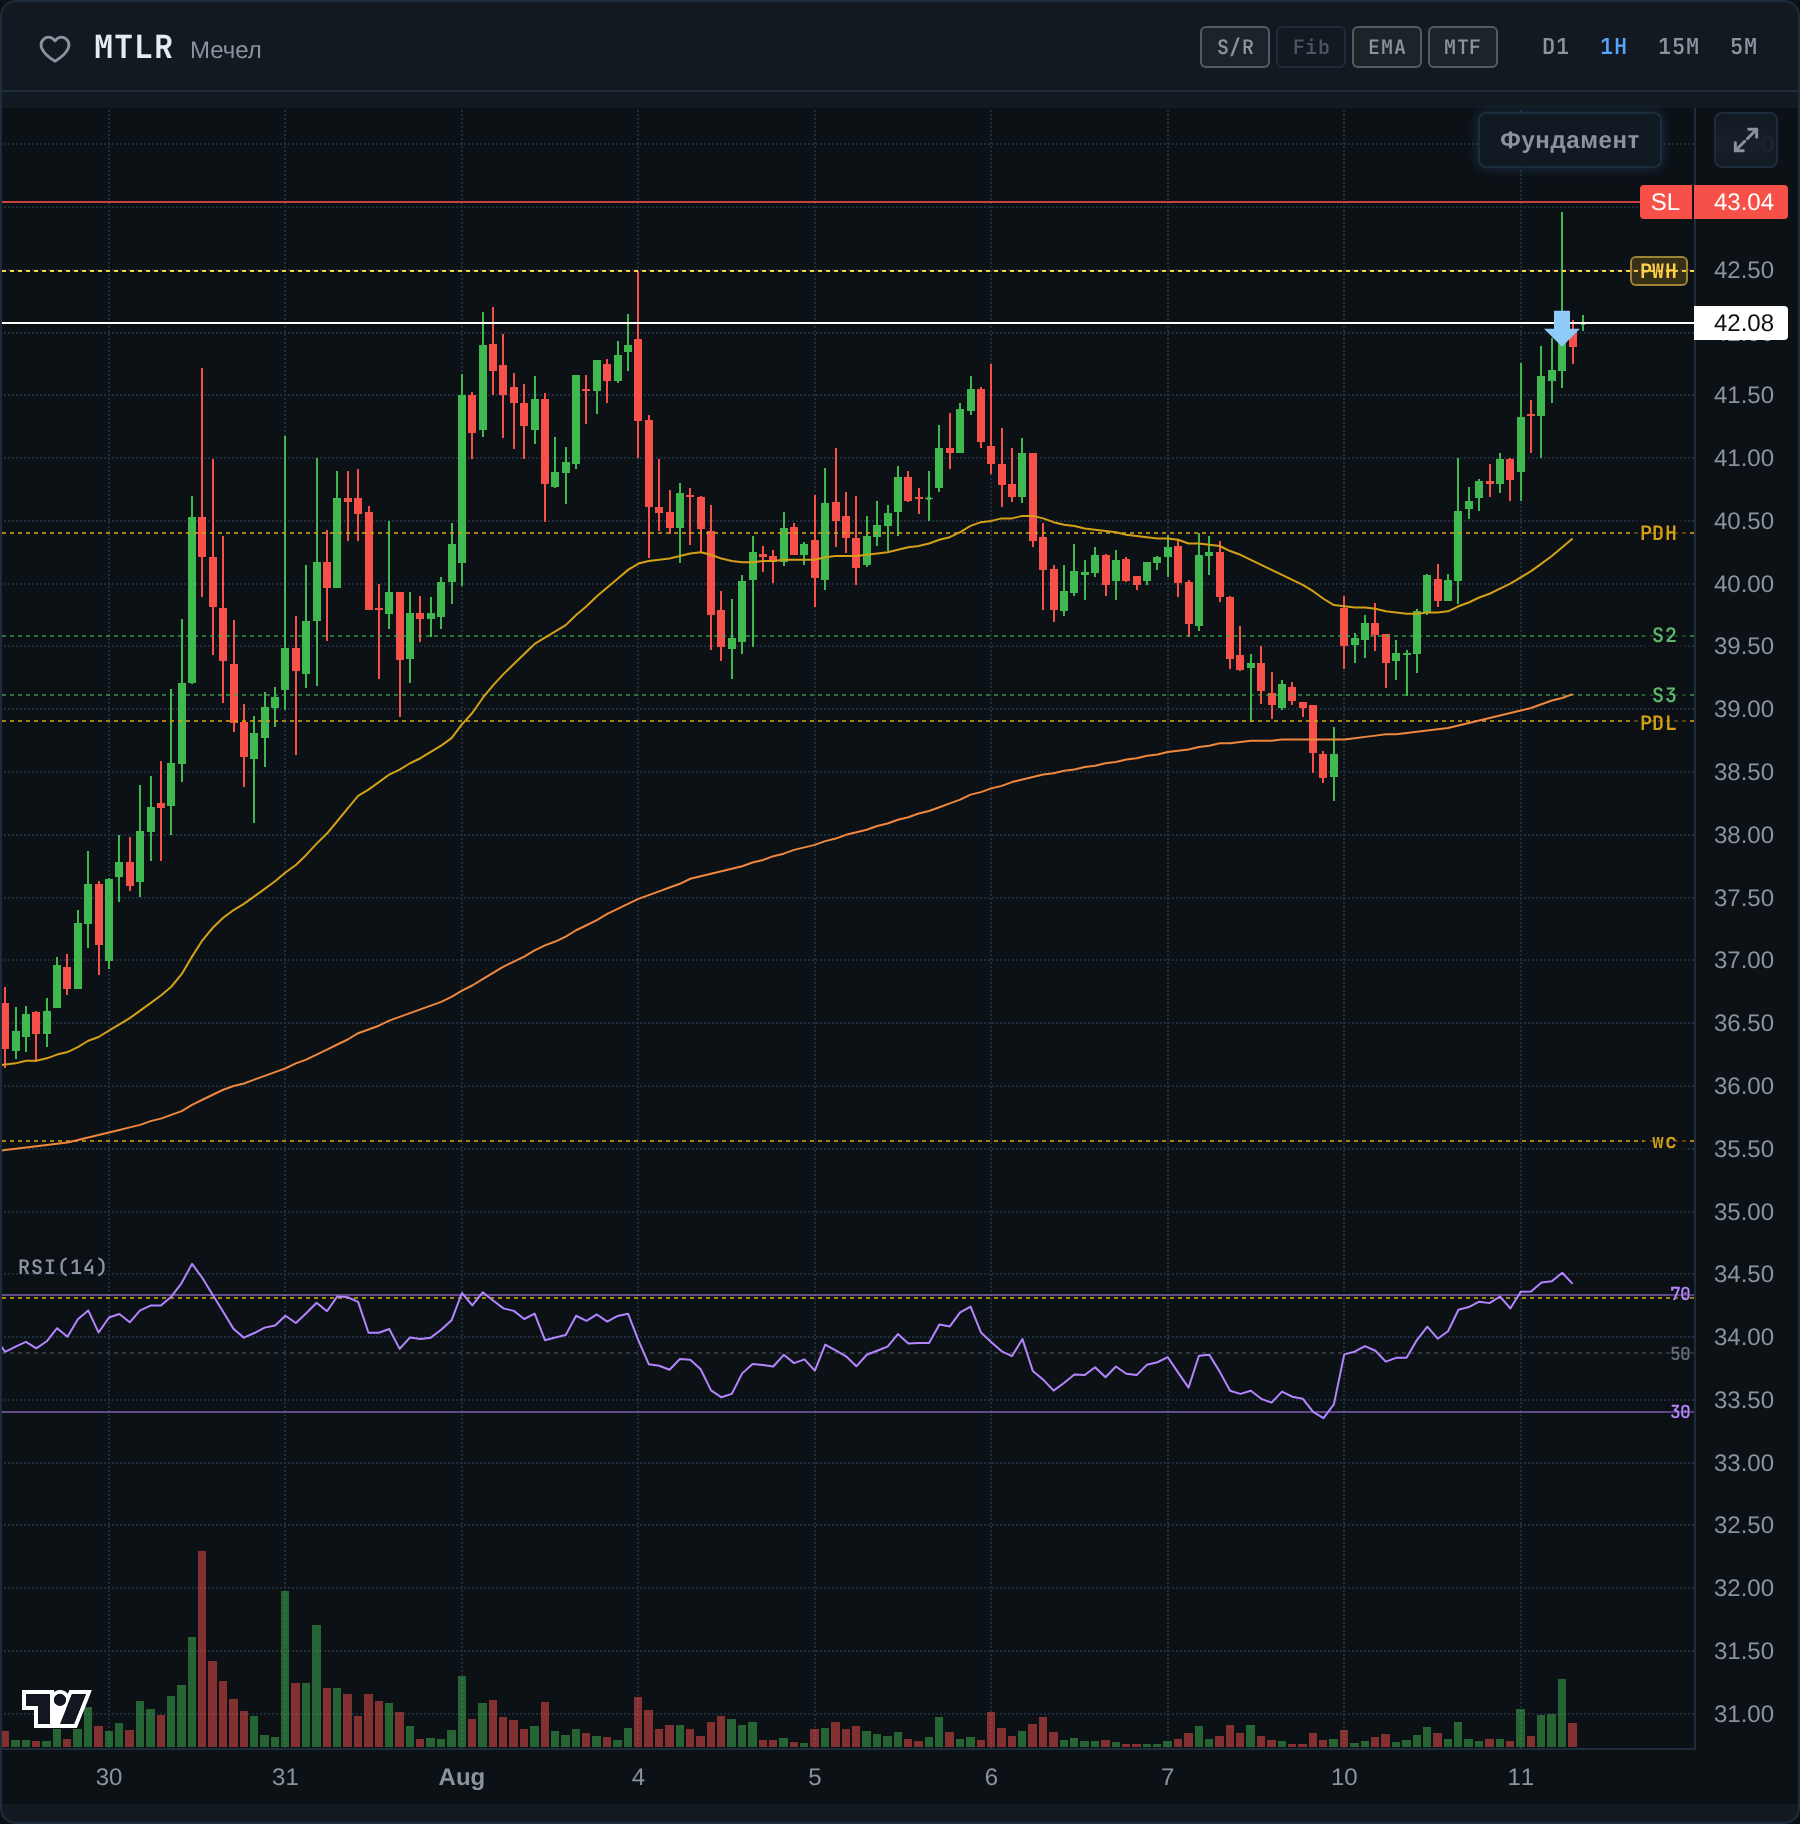Viewport: 1800px width, 1824px height.
Task: Click the 11 date label on time axis
Action: pos(1521,1777)
